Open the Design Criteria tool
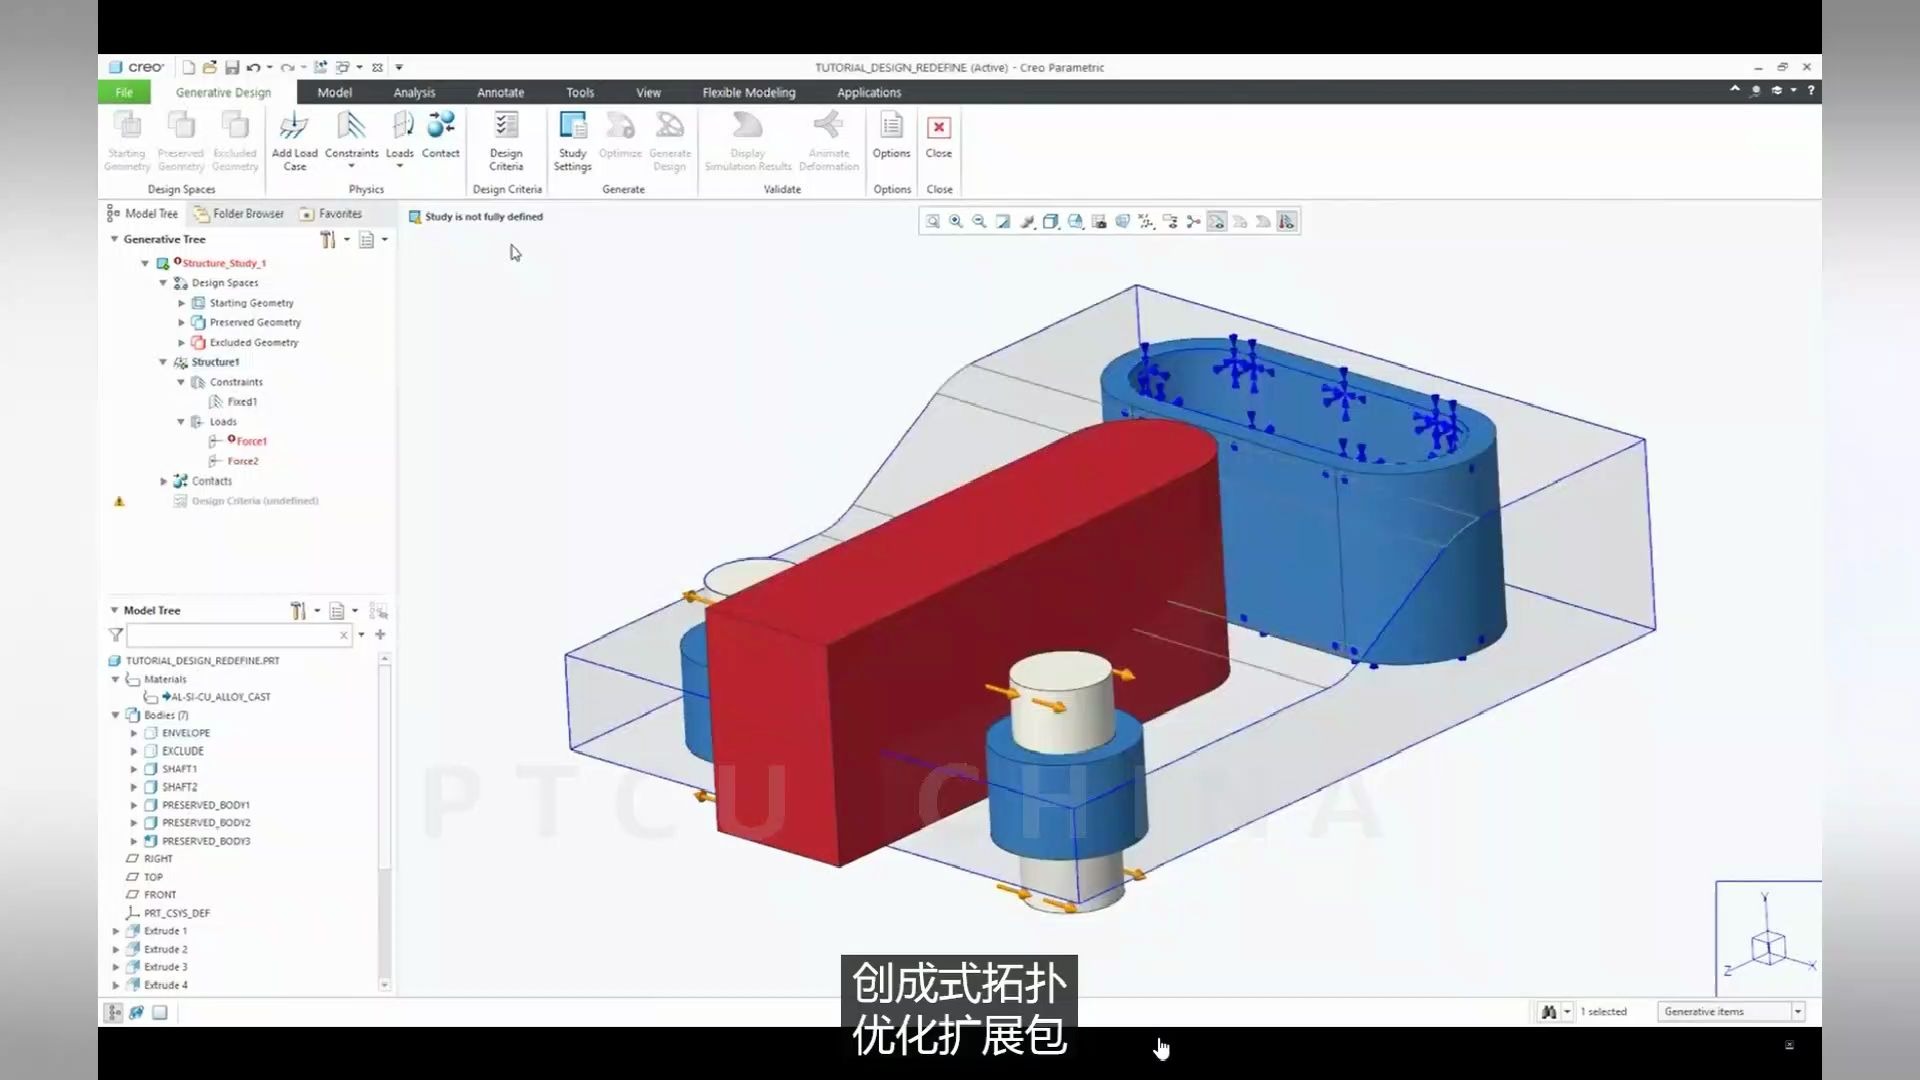Image resolution: width=1920 pixels, height=1080 pixels. 506,127
